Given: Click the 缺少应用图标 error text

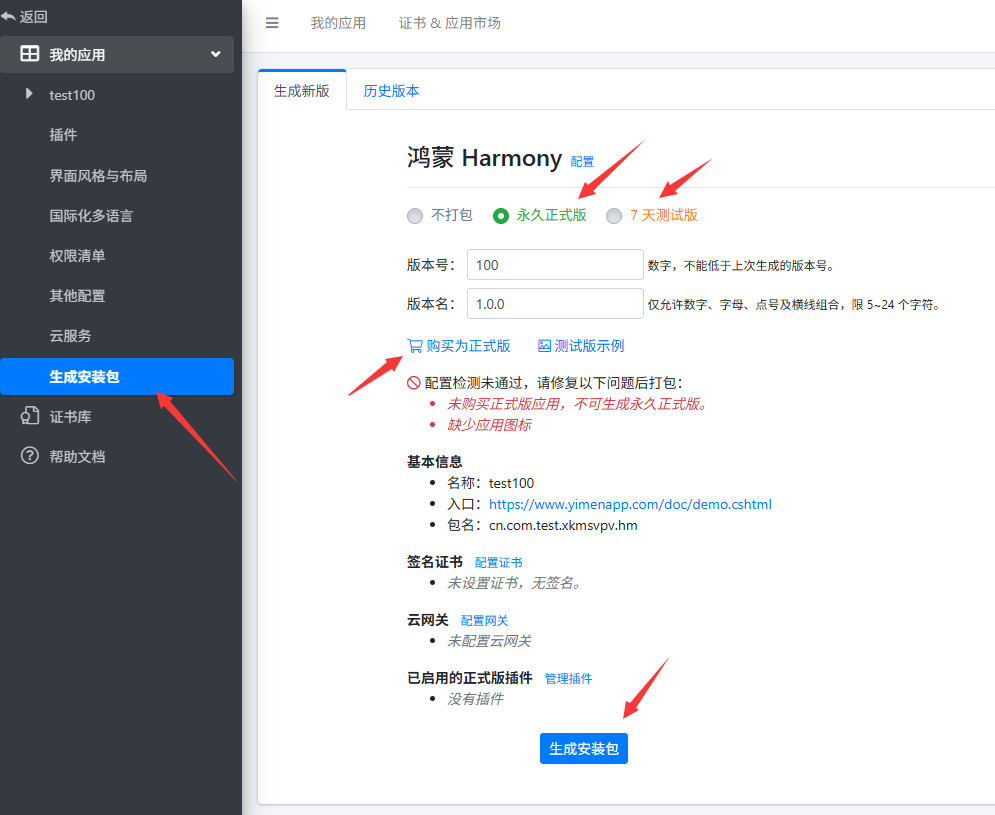Looking at the screenshot, I should [x=489, y=425].
